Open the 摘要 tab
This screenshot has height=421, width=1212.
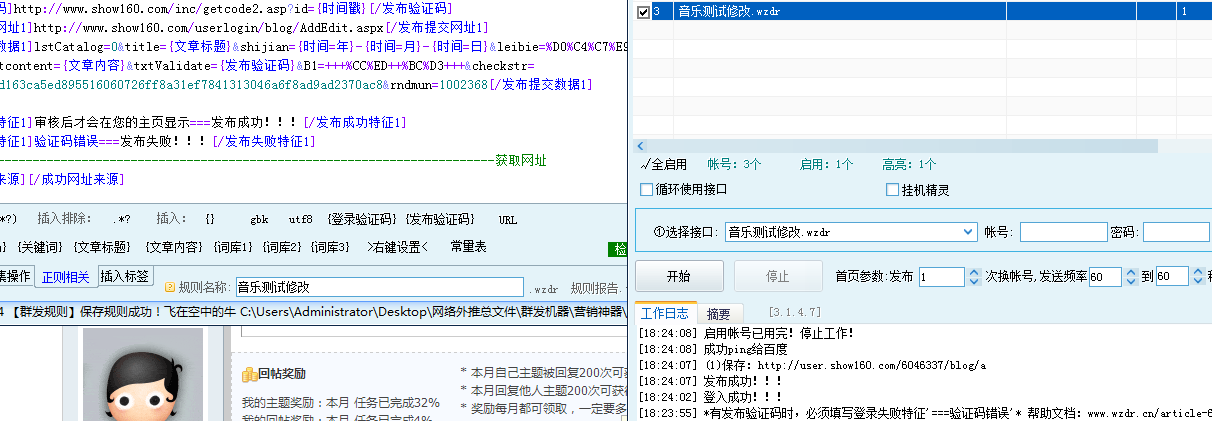tap(718, 313)
